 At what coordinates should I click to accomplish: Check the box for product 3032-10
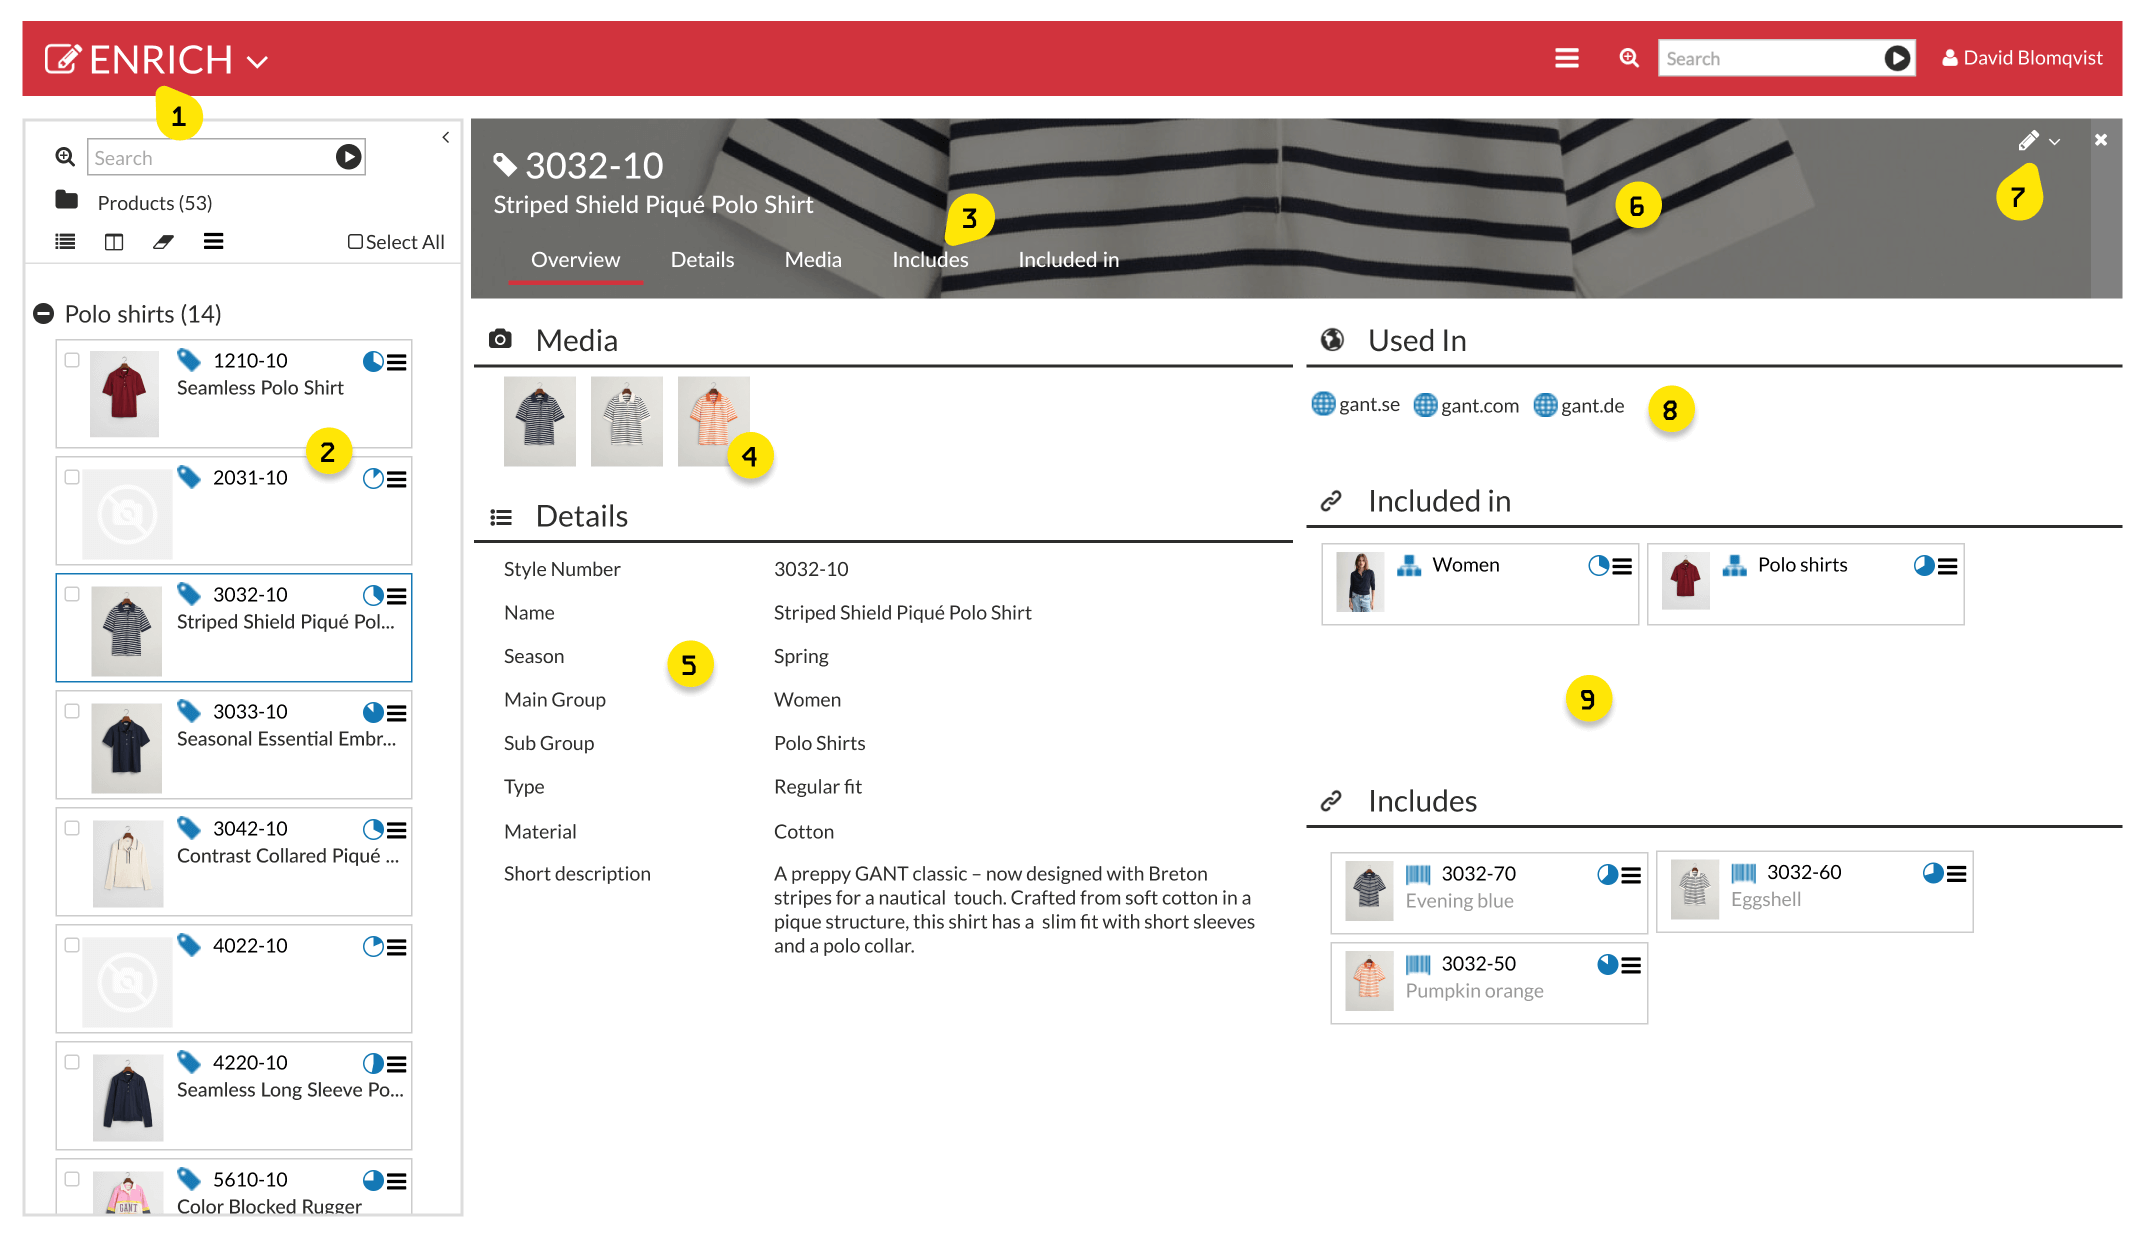(72, 594)
